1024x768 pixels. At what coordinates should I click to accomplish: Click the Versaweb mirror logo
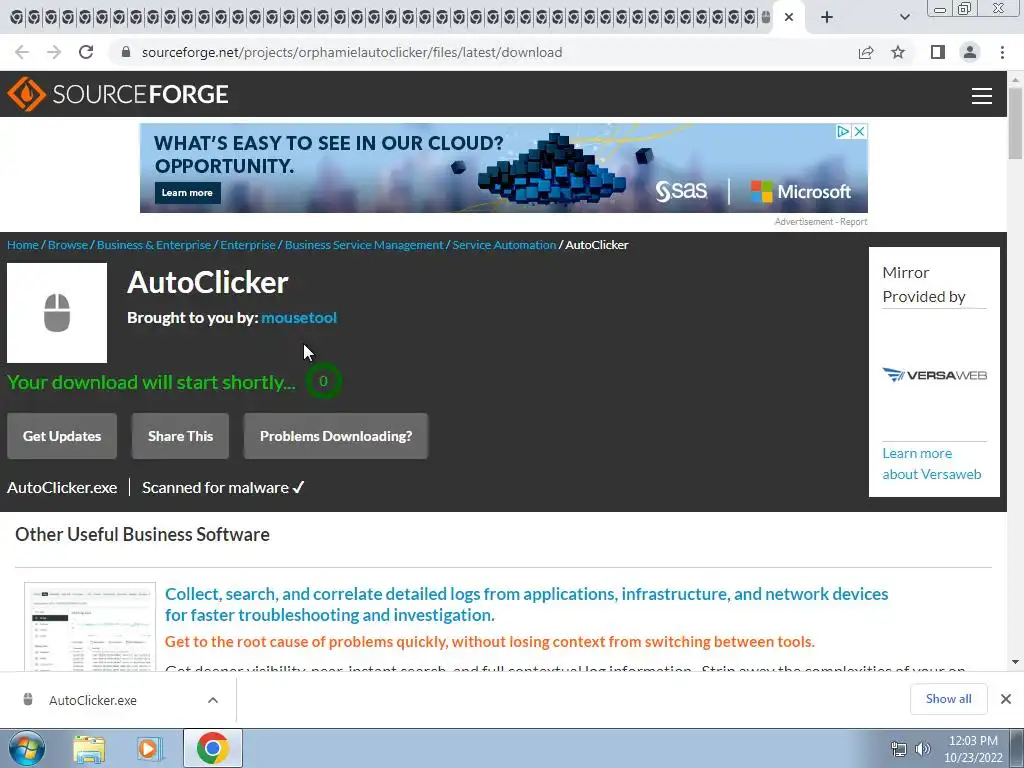tap(935, 375)
